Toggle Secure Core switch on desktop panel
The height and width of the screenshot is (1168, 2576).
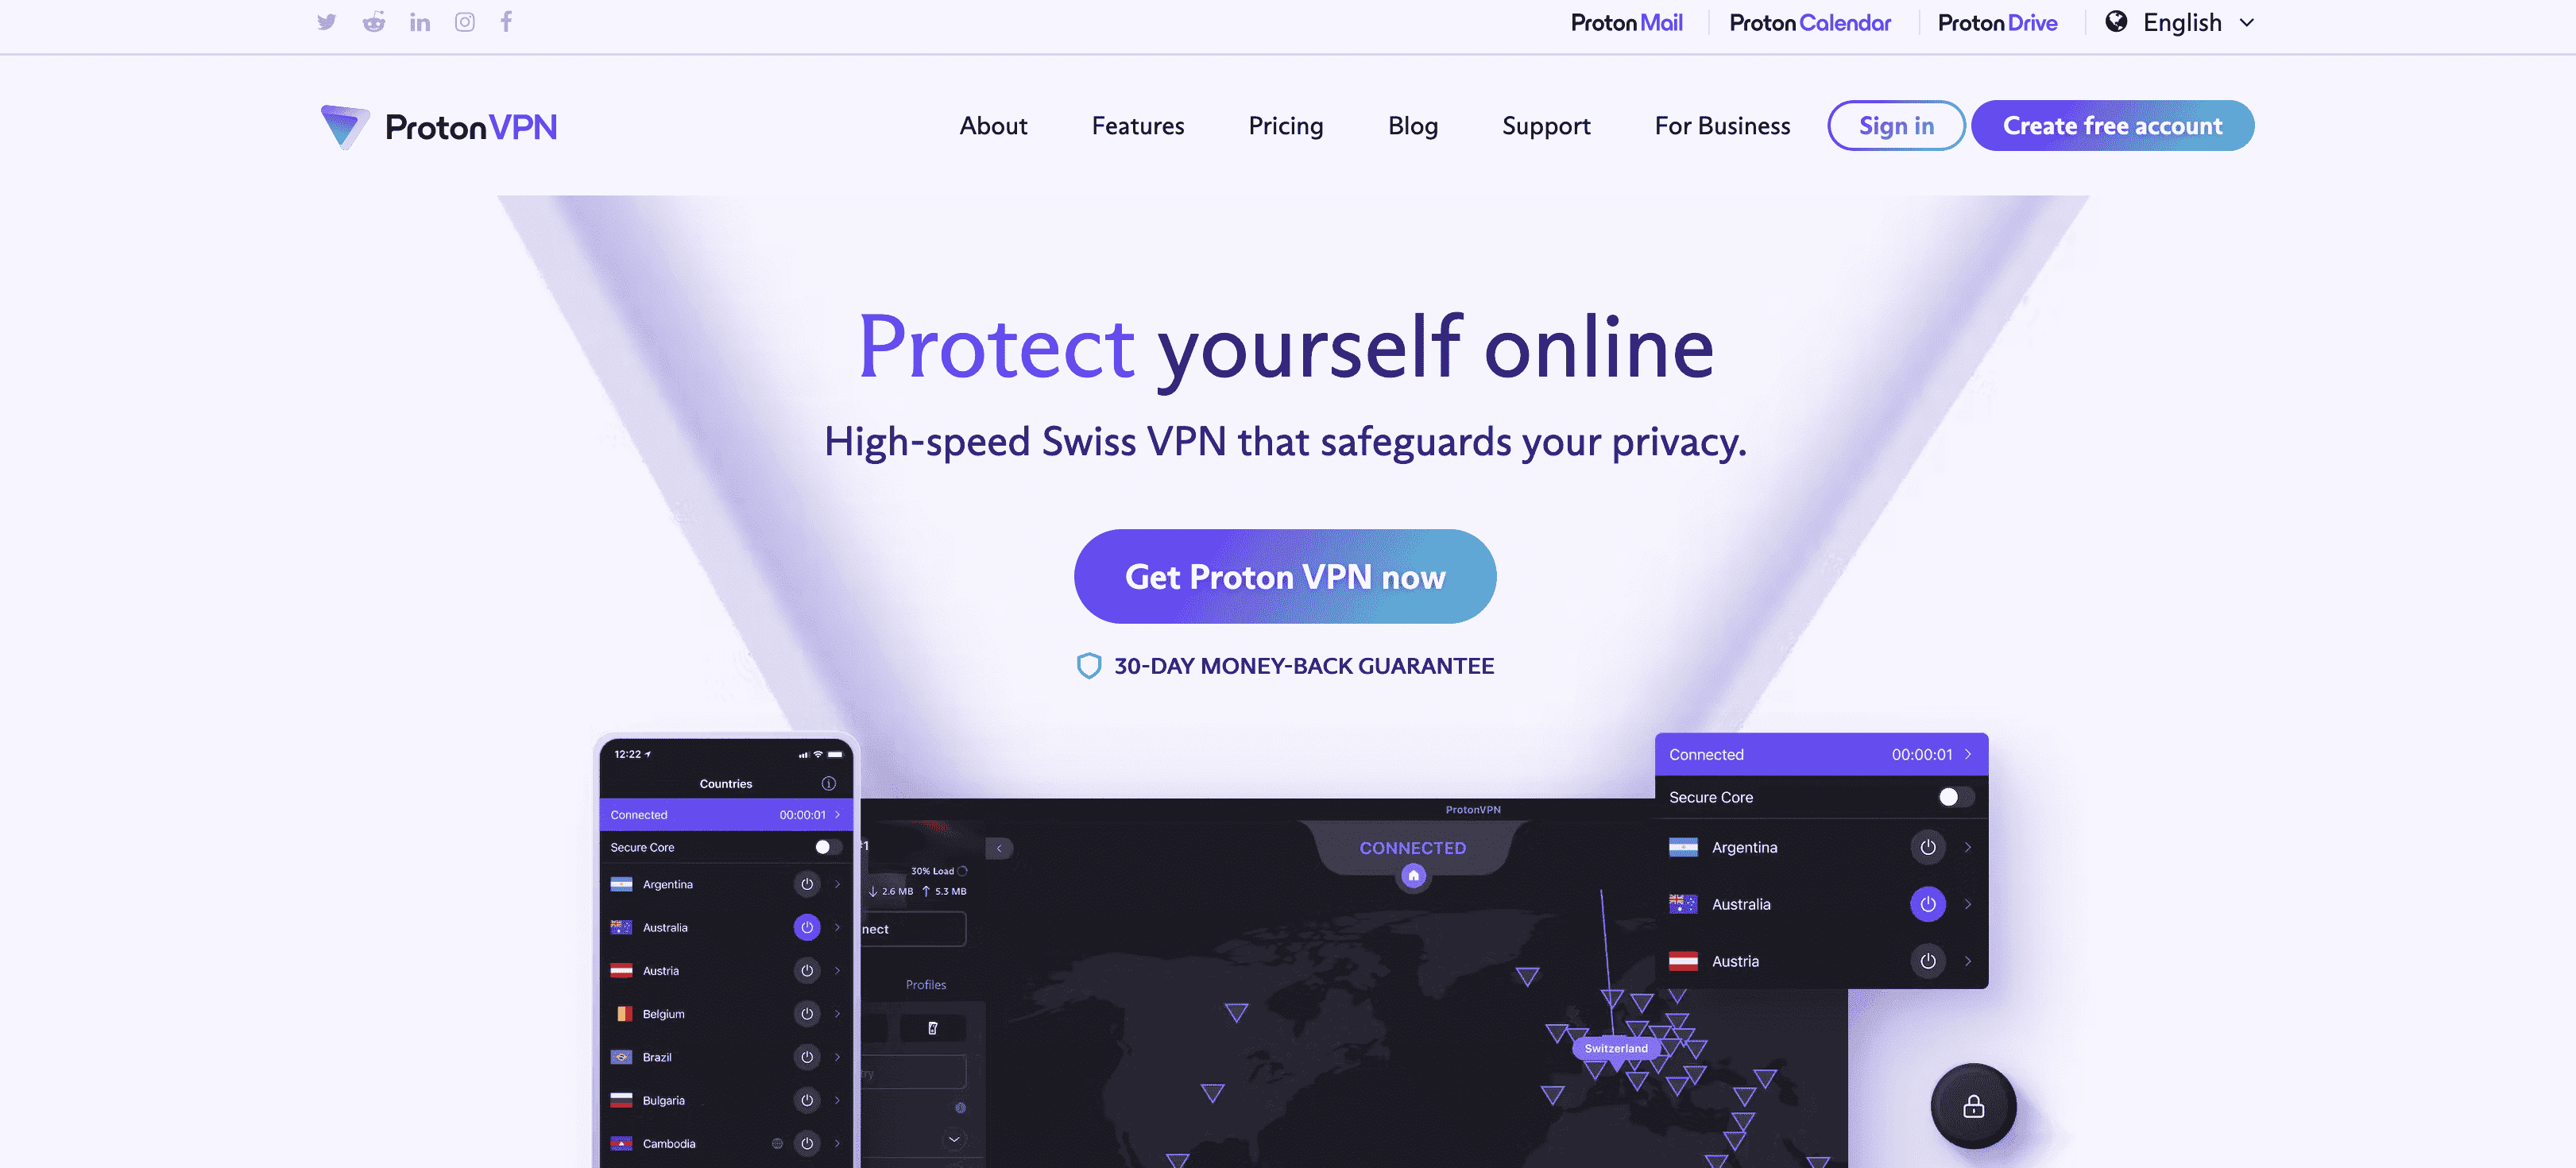point(1953,797)
